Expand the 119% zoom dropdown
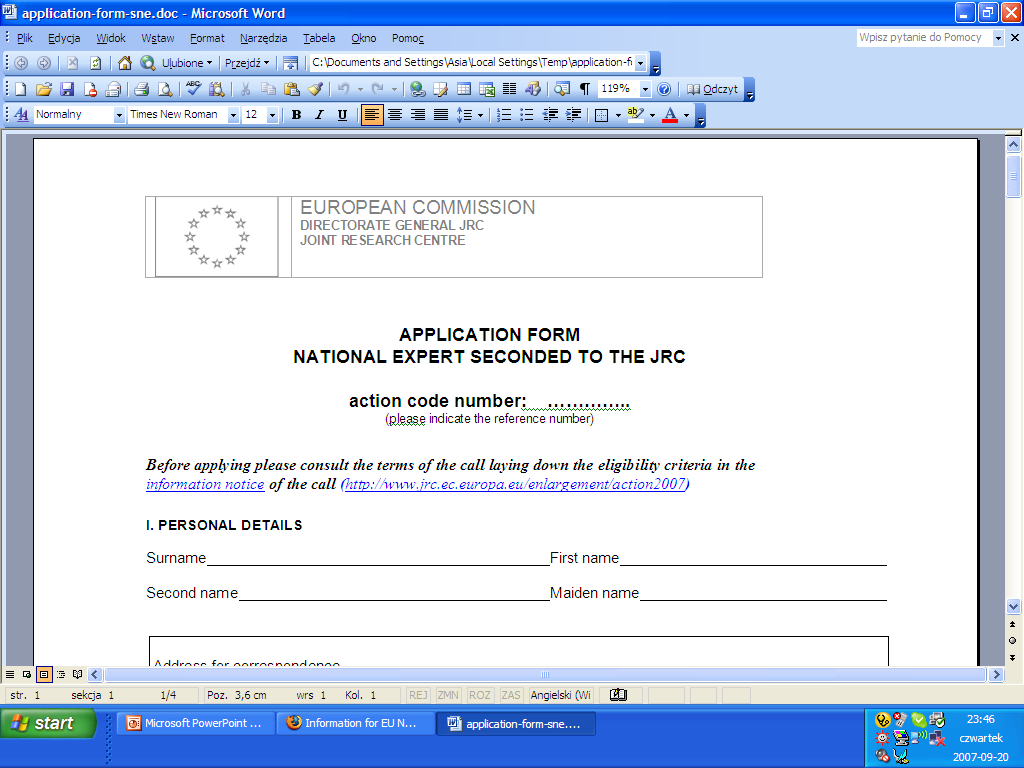The image size is (1024, 768). 645,89
